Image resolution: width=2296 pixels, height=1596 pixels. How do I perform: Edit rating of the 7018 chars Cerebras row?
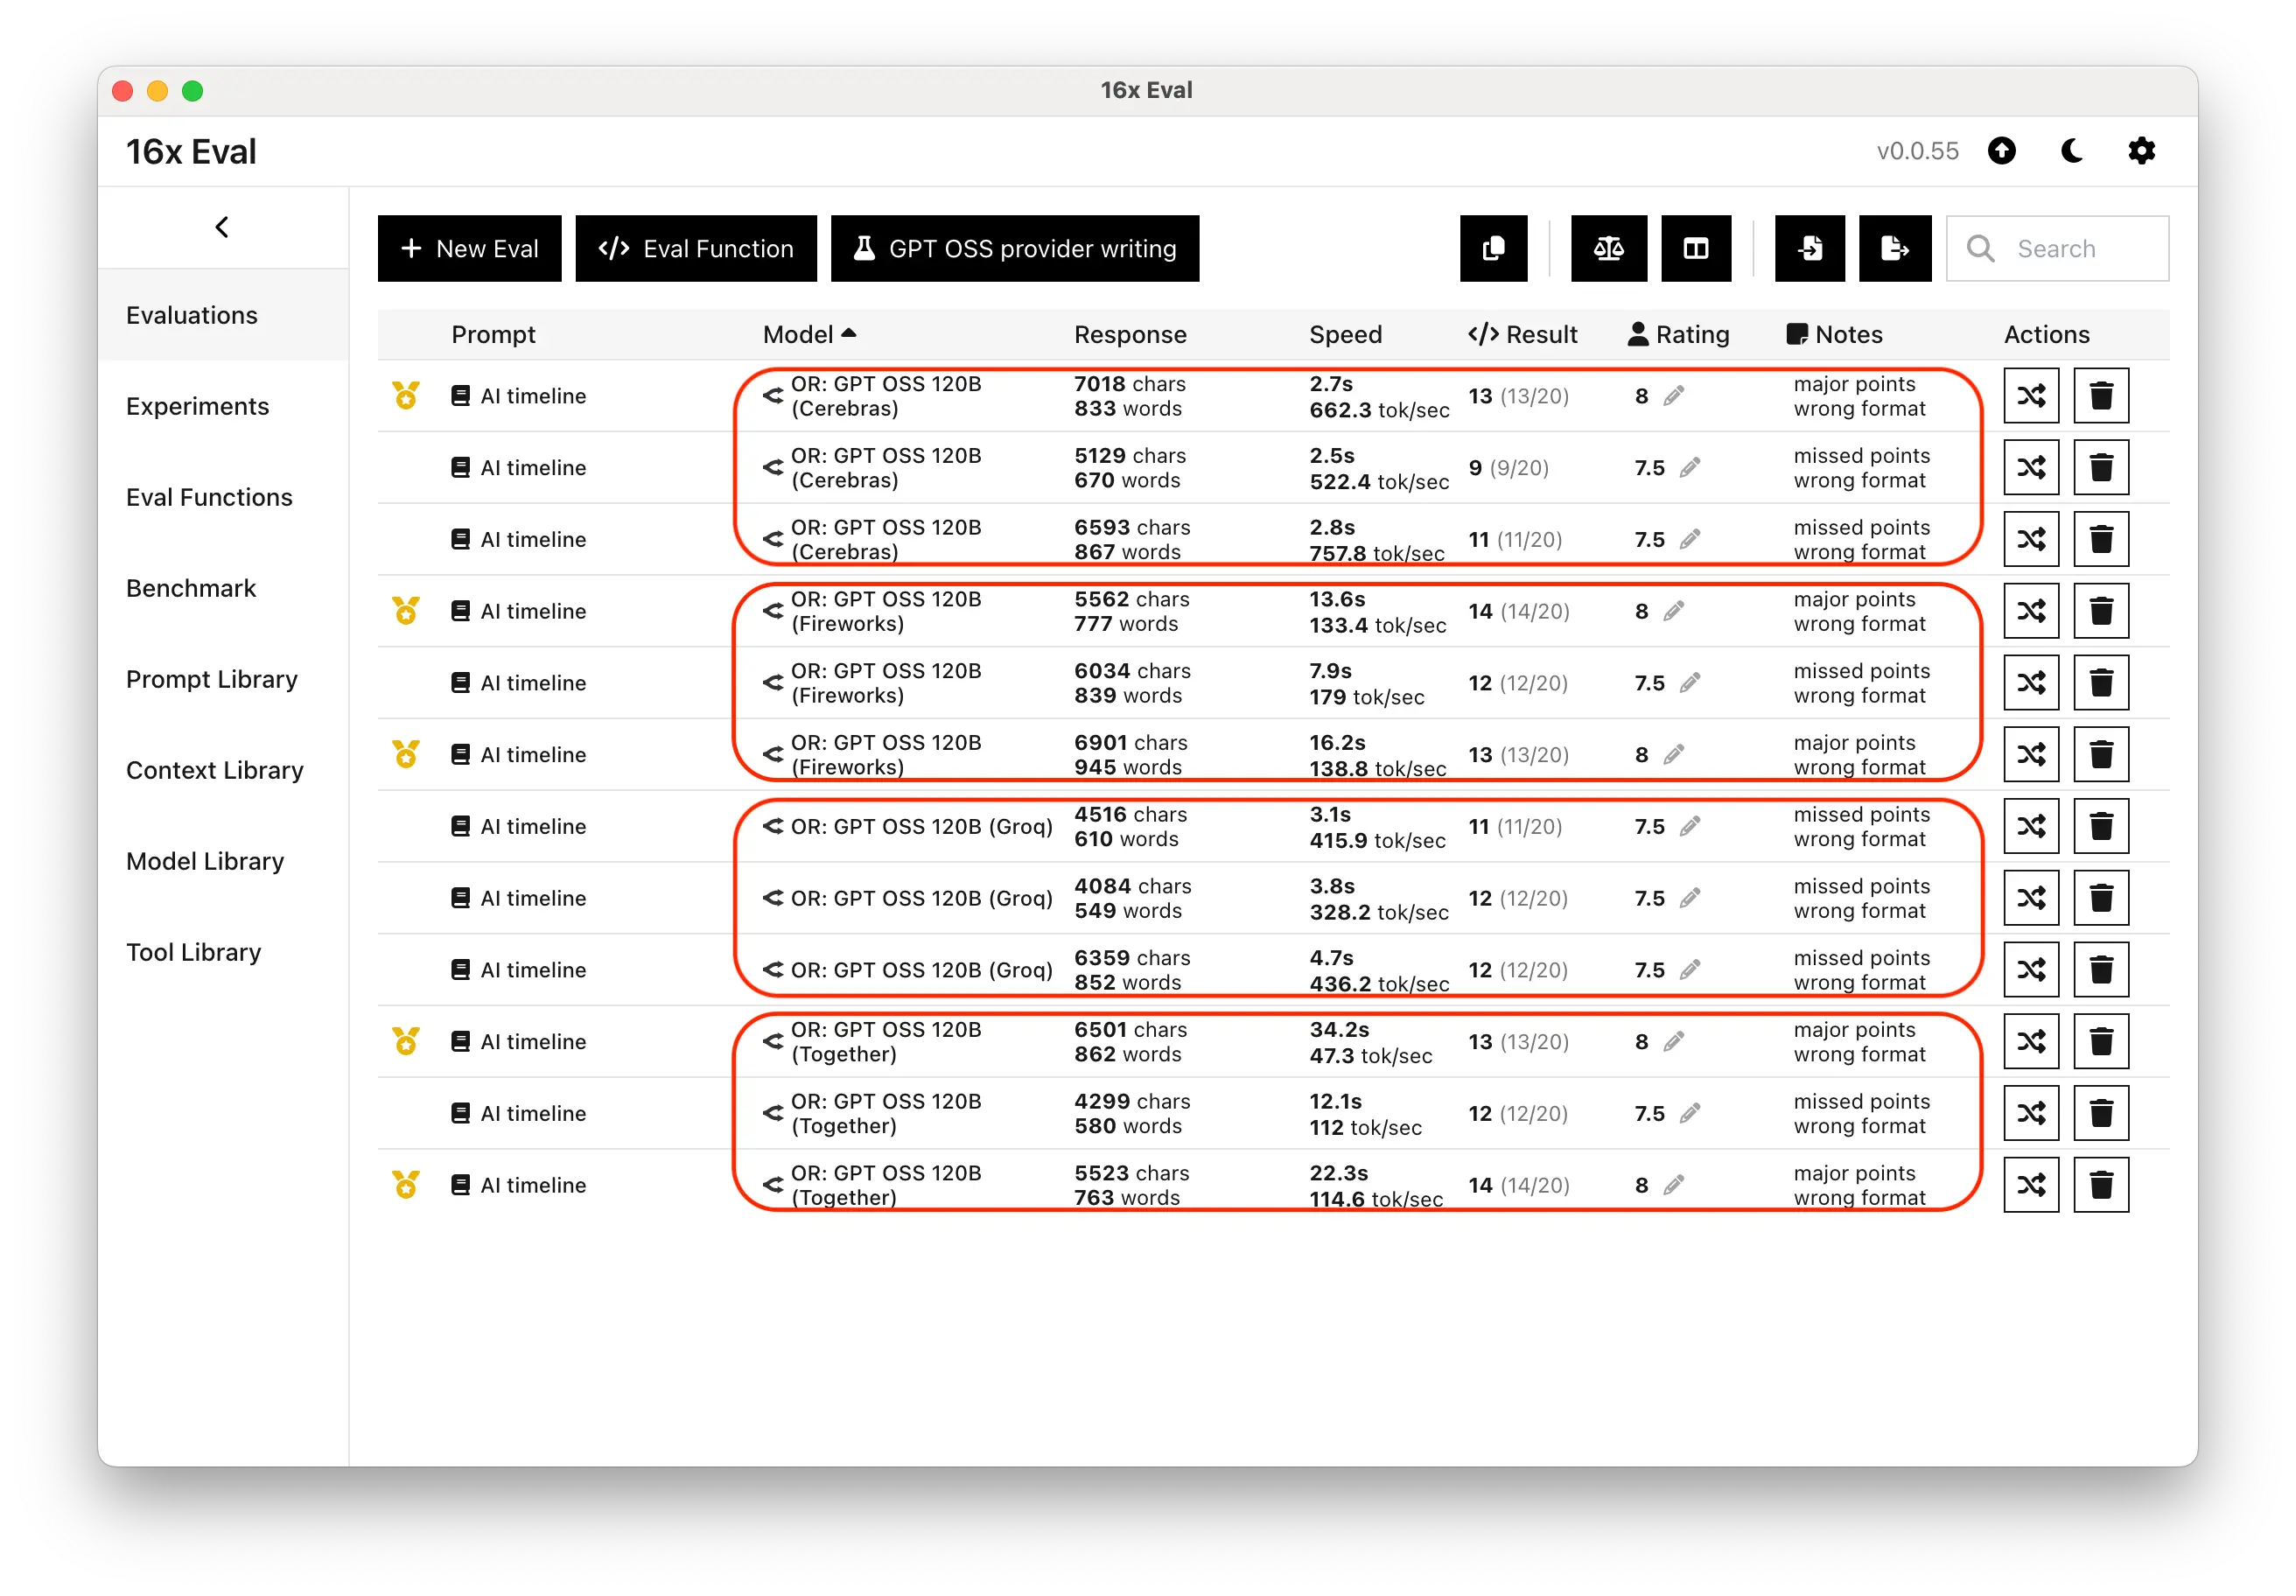coord(1673,396)
